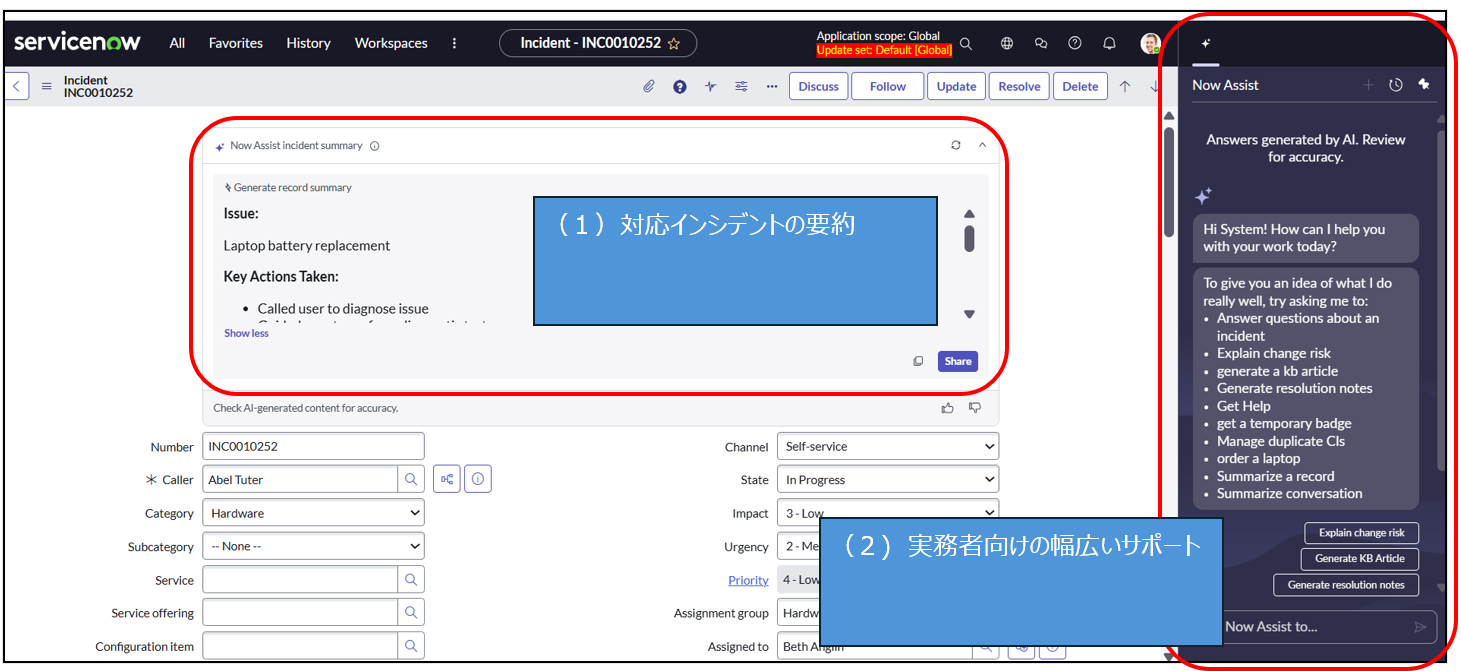This screenshot has height=671, width=1461.
Task: Go back with the left chevron button
Action: point(17,86)
